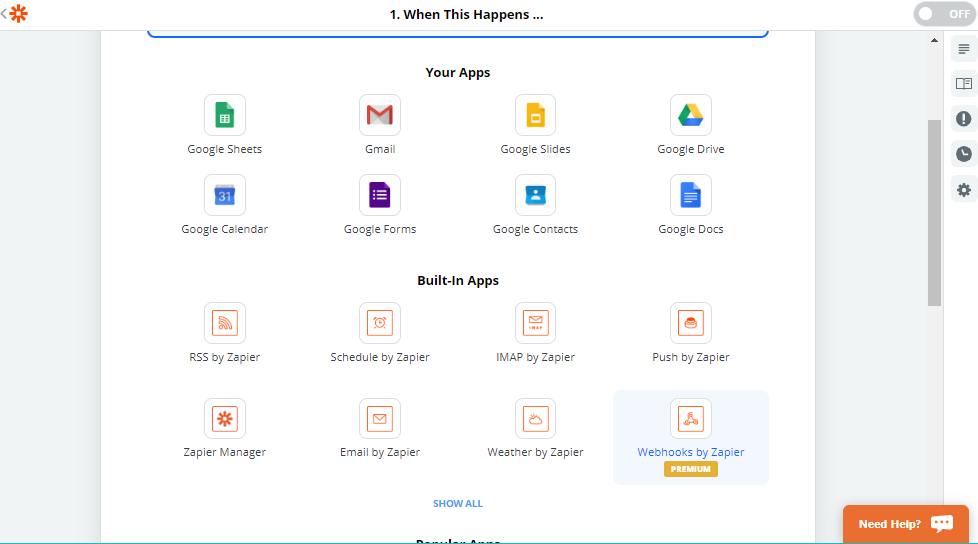The image size is (978, 544).
Task: Select the Google Sheets app icon
Action: tap(224, 116)
